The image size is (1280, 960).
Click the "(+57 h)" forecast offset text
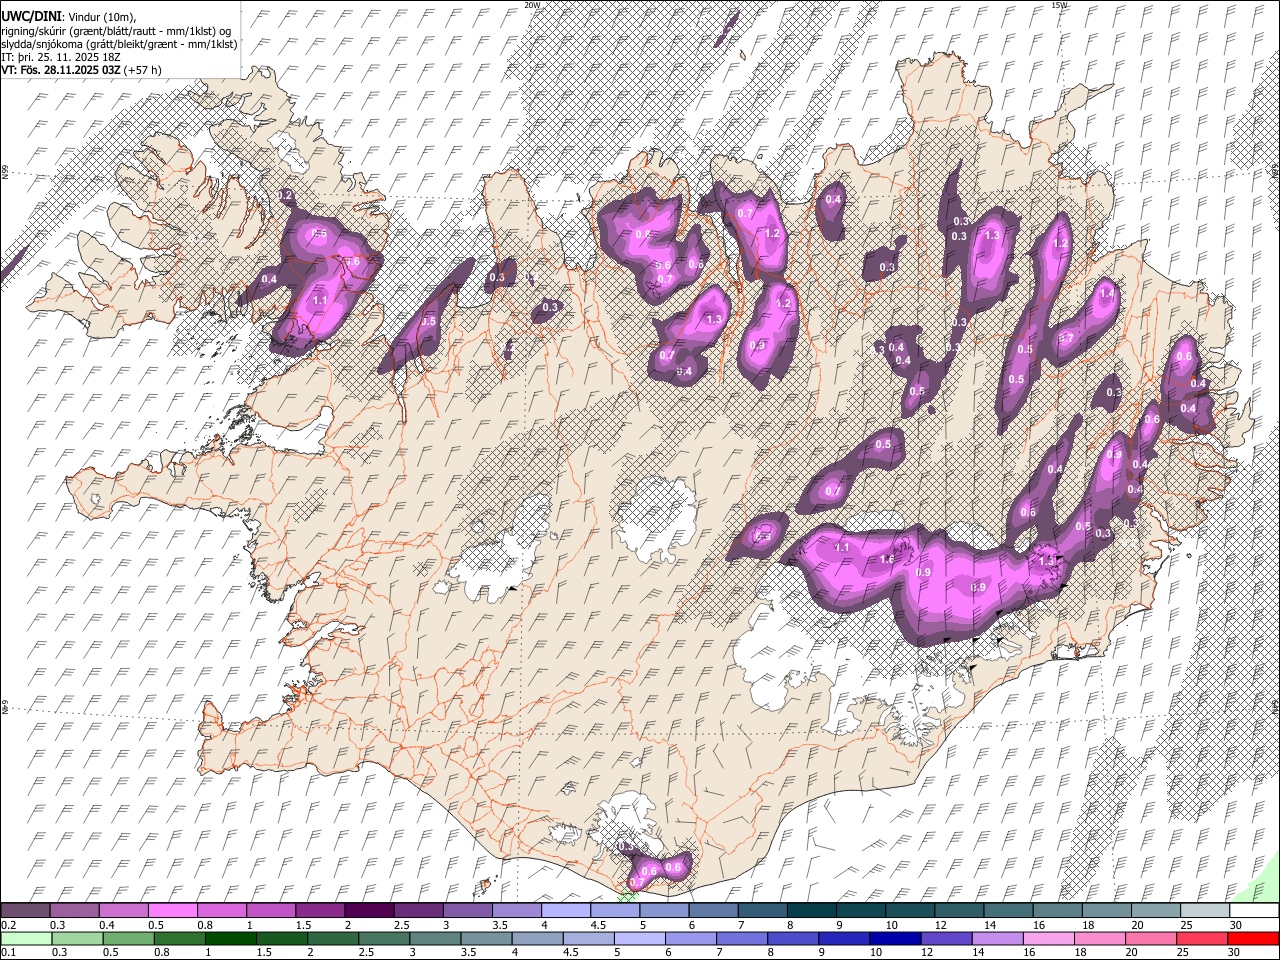tap(143, 70)
